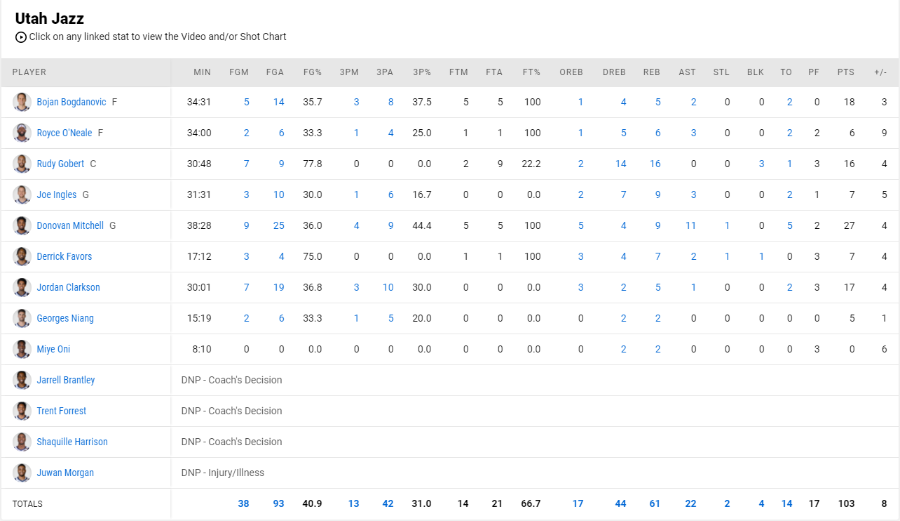This screenshot has width=900, height=521.
Task: View Rudy Gobert's 14 defensive rebounds
Action: click(x=620, y=164)
